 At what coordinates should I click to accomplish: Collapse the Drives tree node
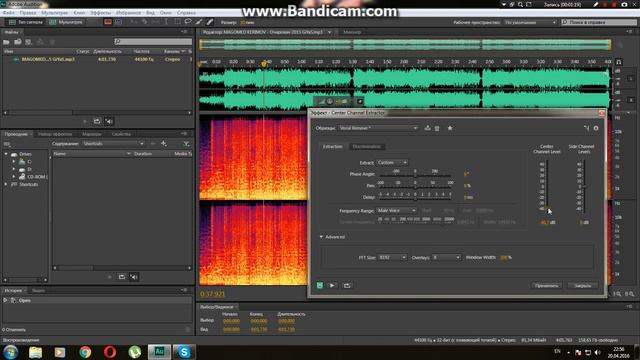point(6,154)
